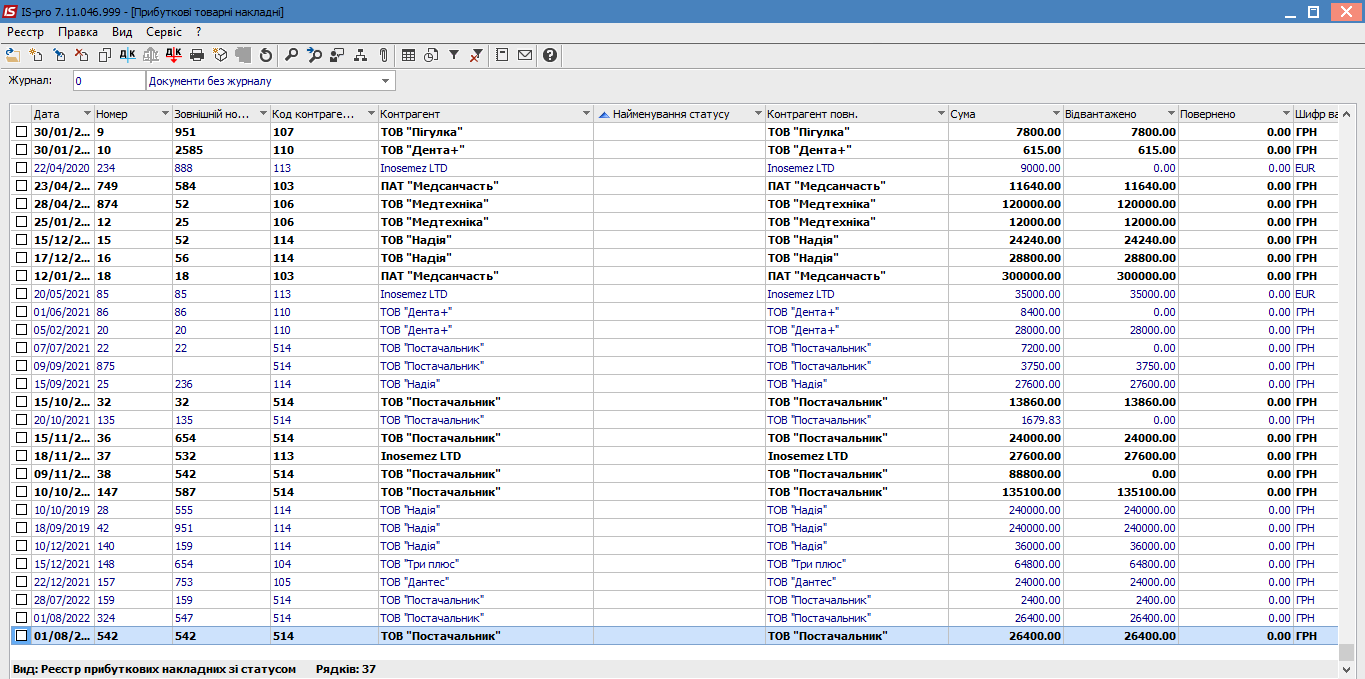Image resolution: width=1365 pixels, height=679 pixels.
Task: Open Контрагент column filter dropdown arrow
Action: click(x=587, y=114)
